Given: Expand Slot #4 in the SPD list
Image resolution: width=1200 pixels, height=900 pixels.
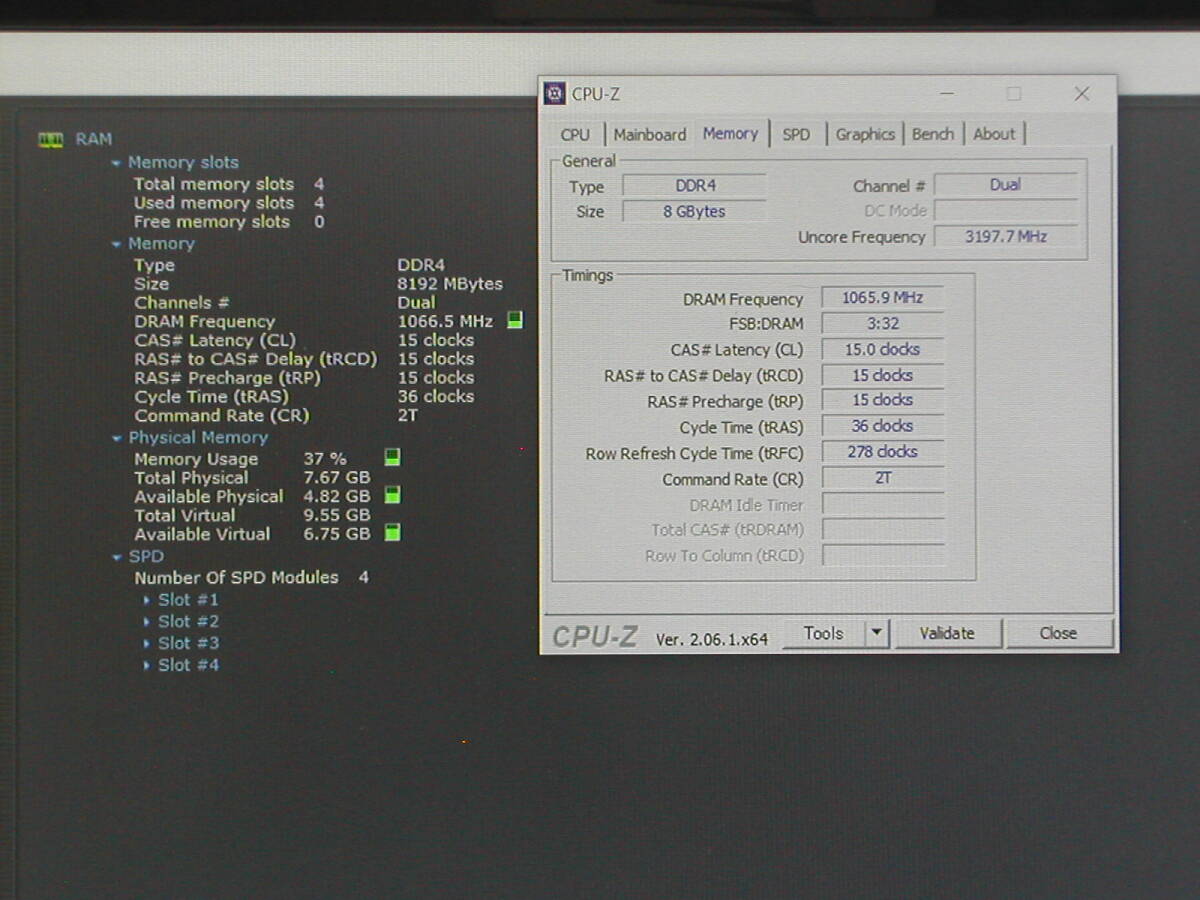Looking at the screenshot, I should click(147, 665).
